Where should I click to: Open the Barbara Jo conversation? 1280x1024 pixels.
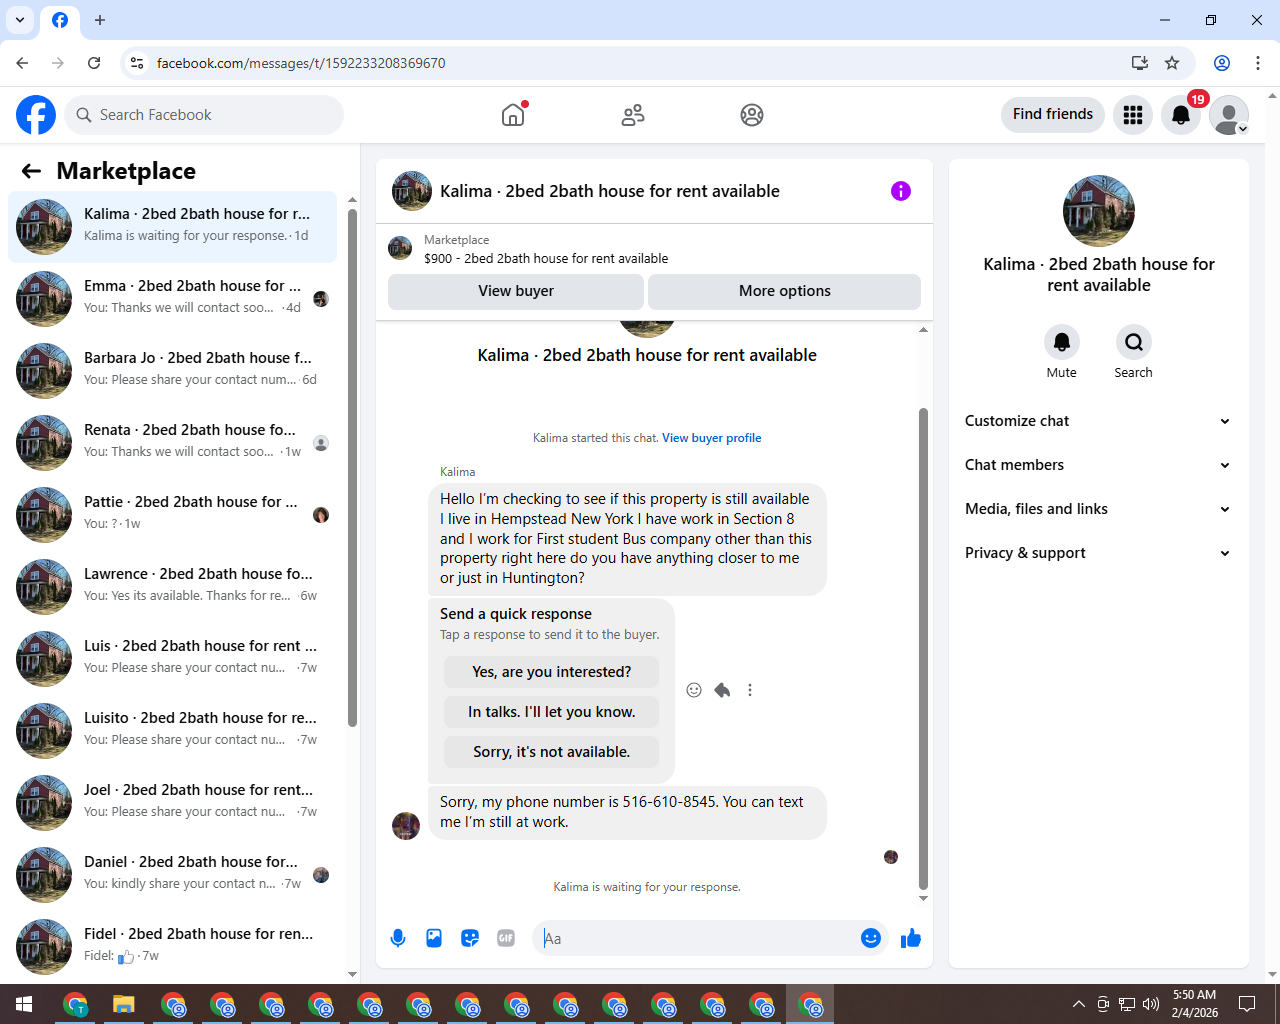click(x=172, y=371)
